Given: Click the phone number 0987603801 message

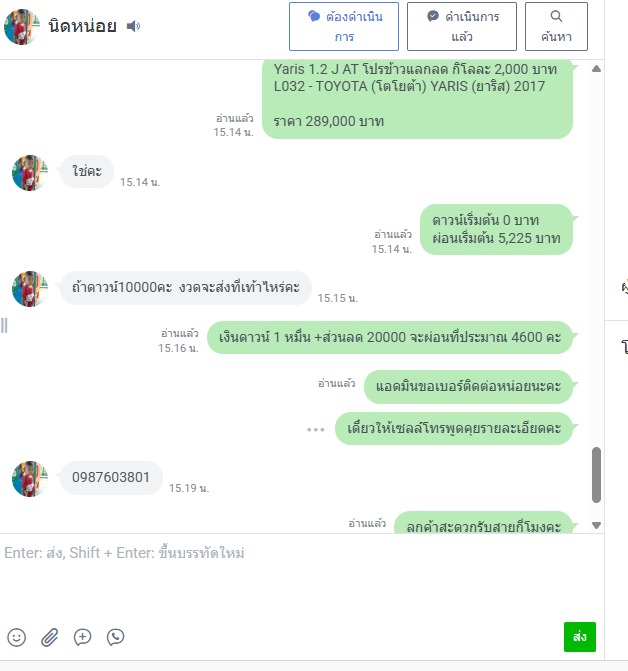Looking at the screenshot, I should point(111,478).
